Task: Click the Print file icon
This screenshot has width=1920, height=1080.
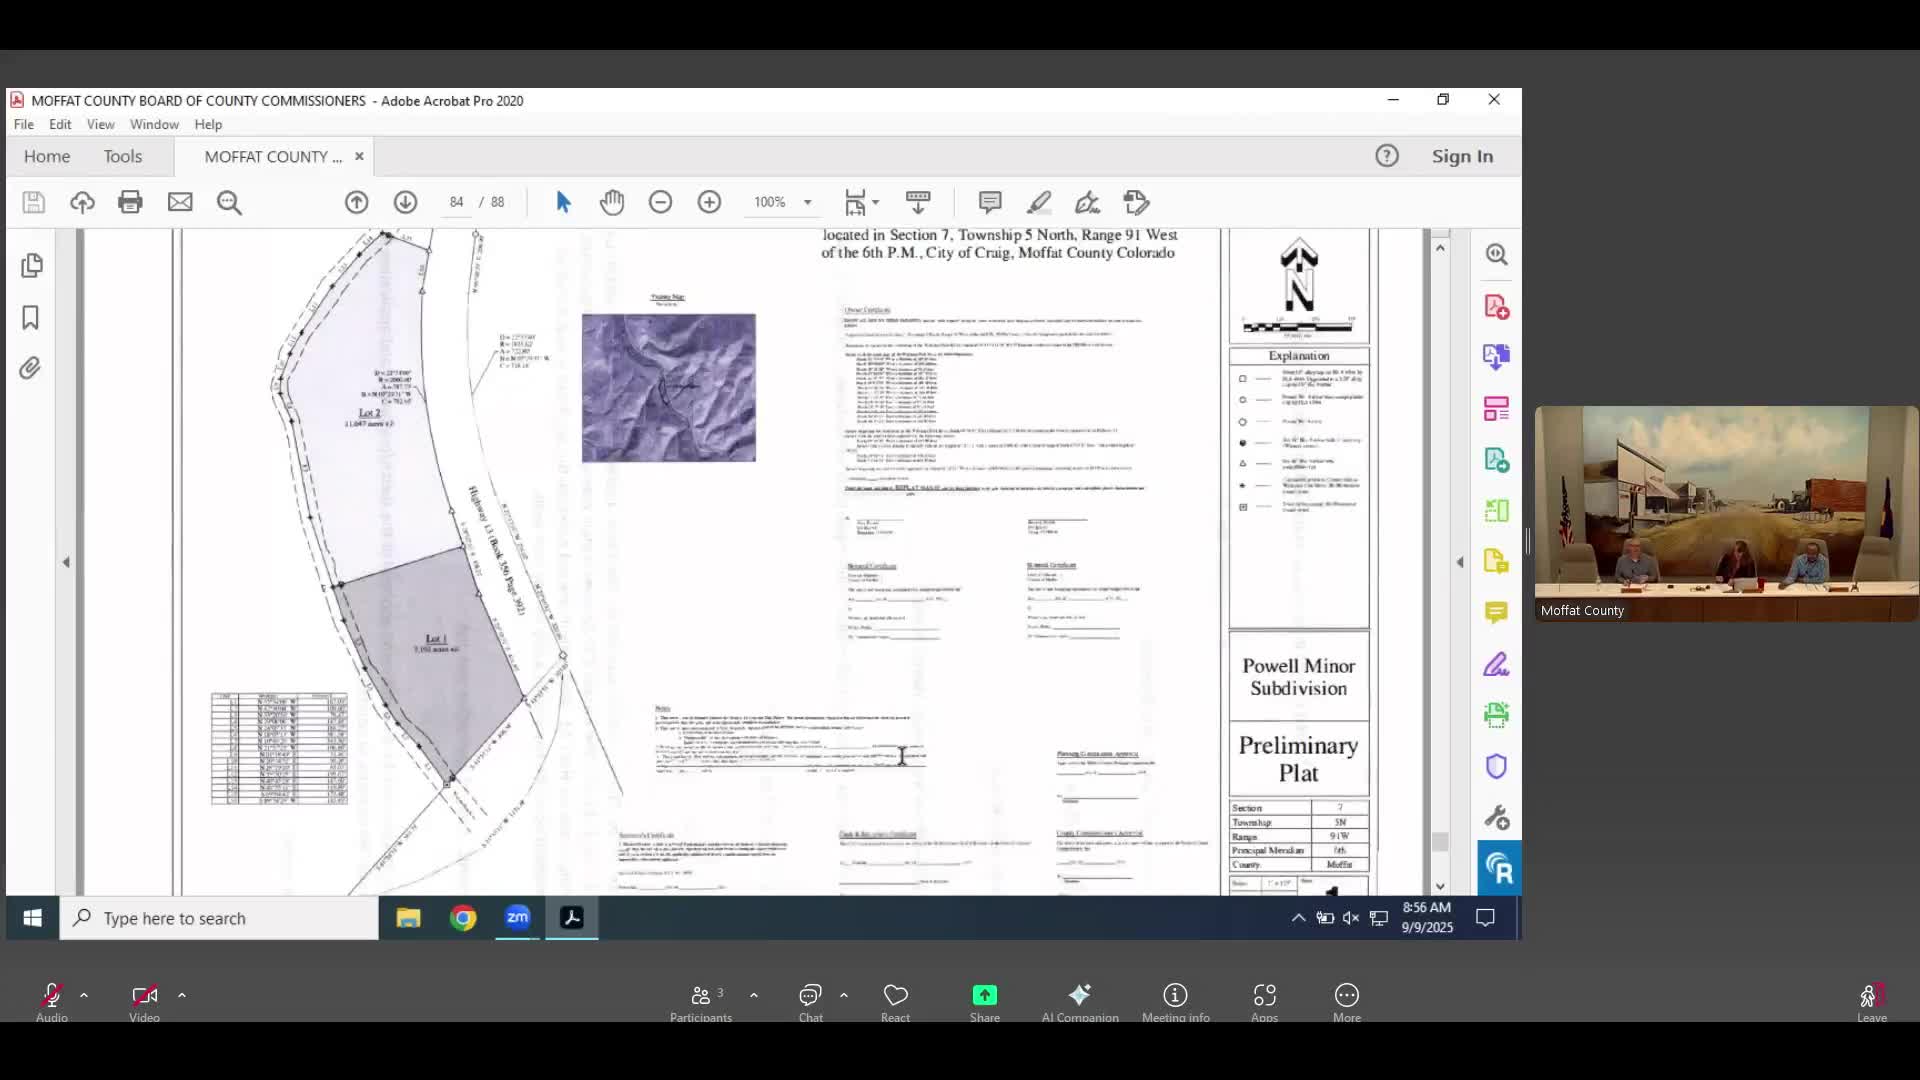Action: click(x=130, y=202)
